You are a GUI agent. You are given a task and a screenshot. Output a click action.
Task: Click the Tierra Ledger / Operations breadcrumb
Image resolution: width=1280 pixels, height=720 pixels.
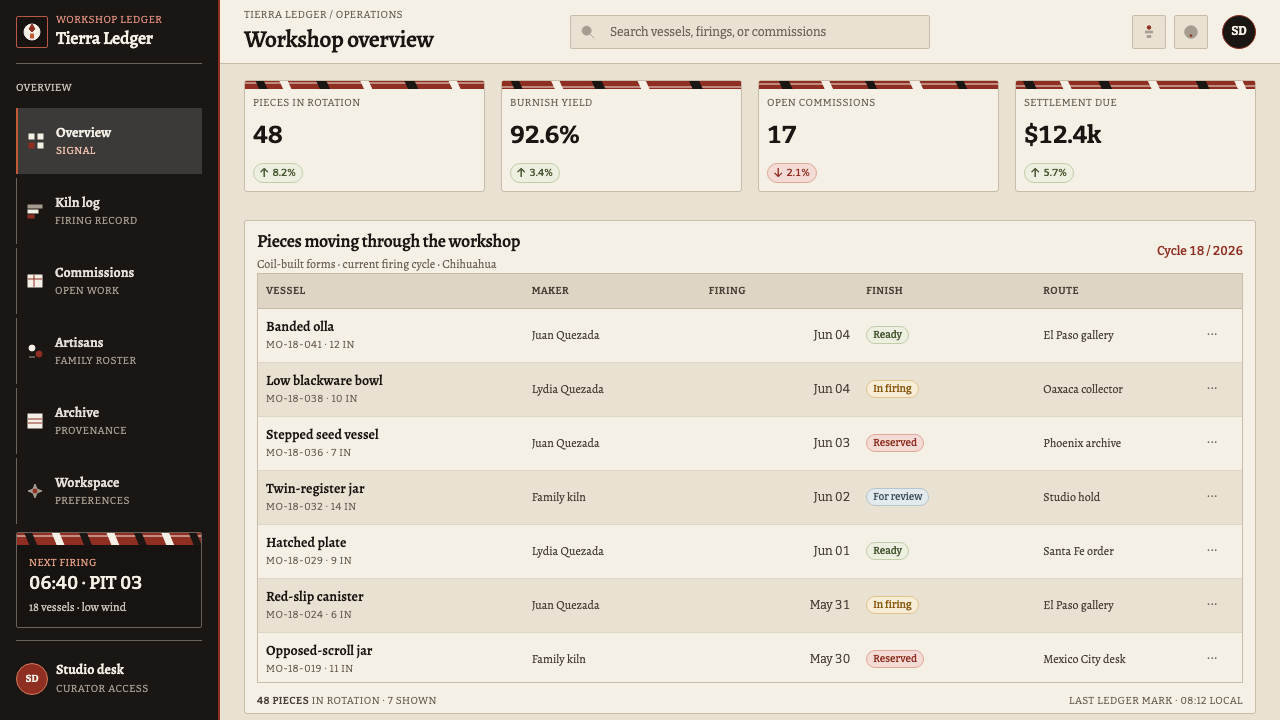coord(323,15)
